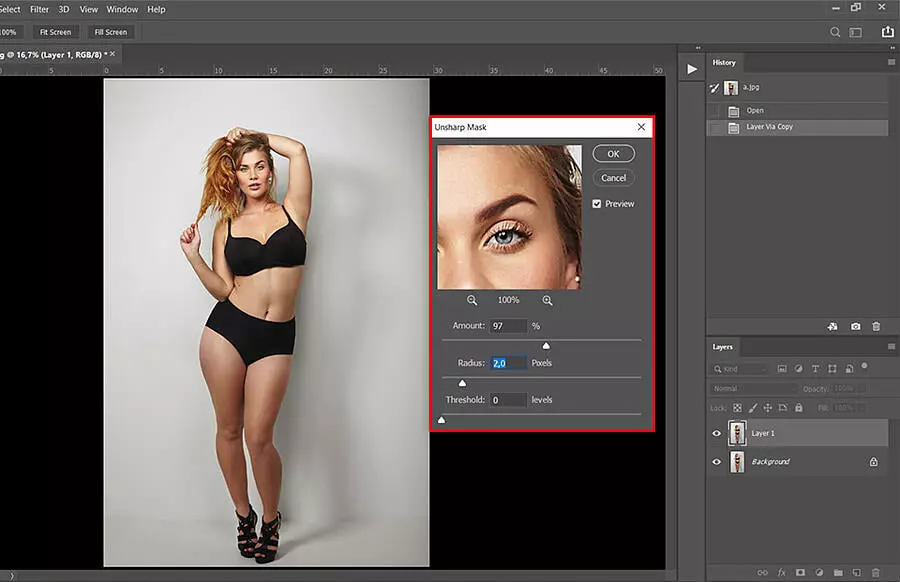Delete the current layer

click(876, 572)
